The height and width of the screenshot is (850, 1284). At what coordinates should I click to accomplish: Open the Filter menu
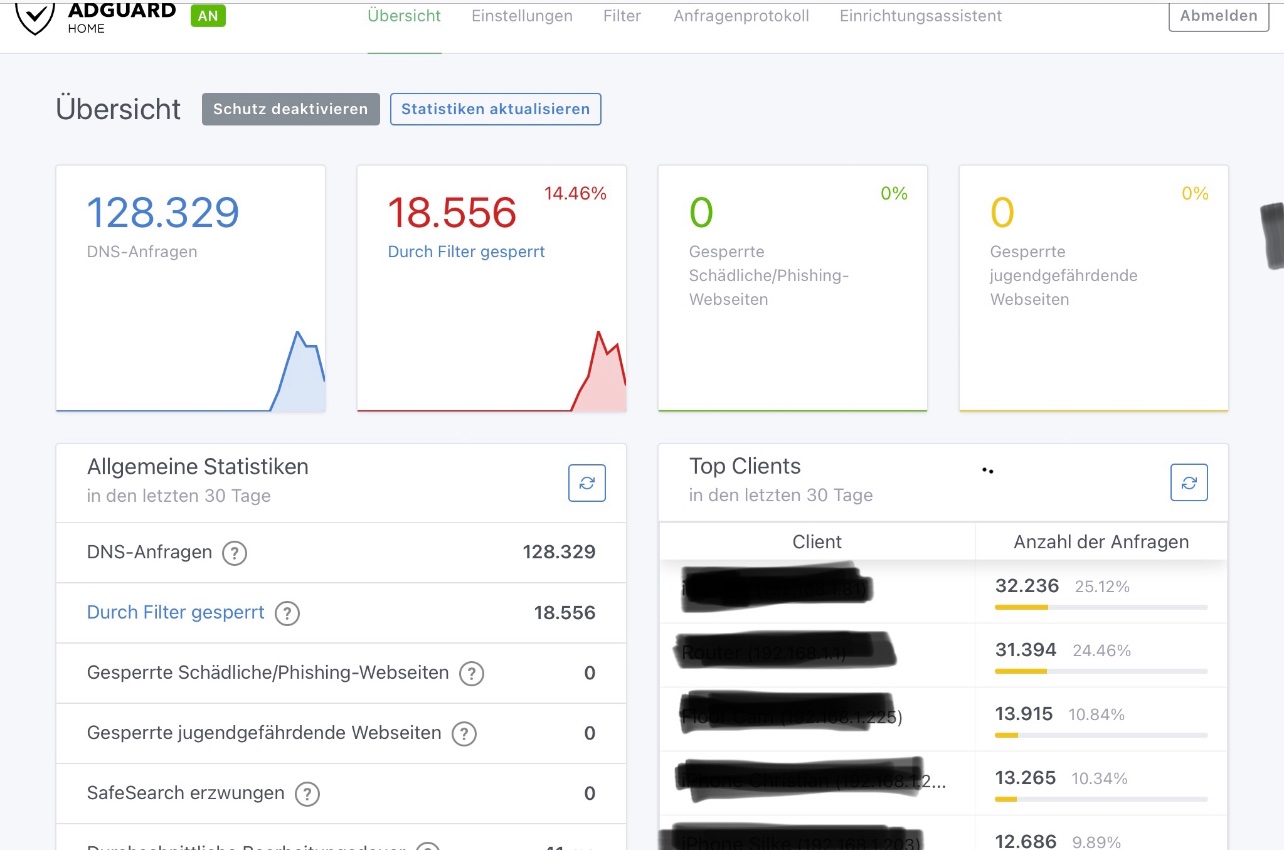[622, 16]
